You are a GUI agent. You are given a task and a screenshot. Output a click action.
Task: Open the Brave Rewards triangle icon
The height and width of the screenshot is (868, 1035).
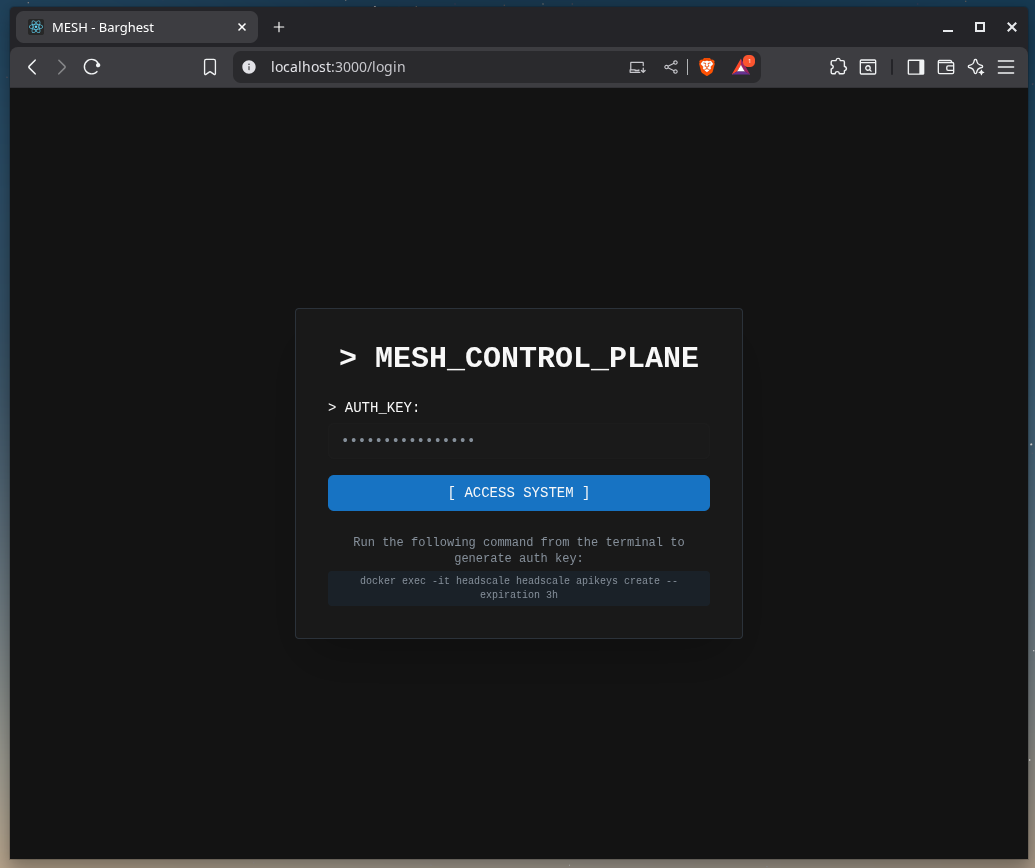(741, 67)
